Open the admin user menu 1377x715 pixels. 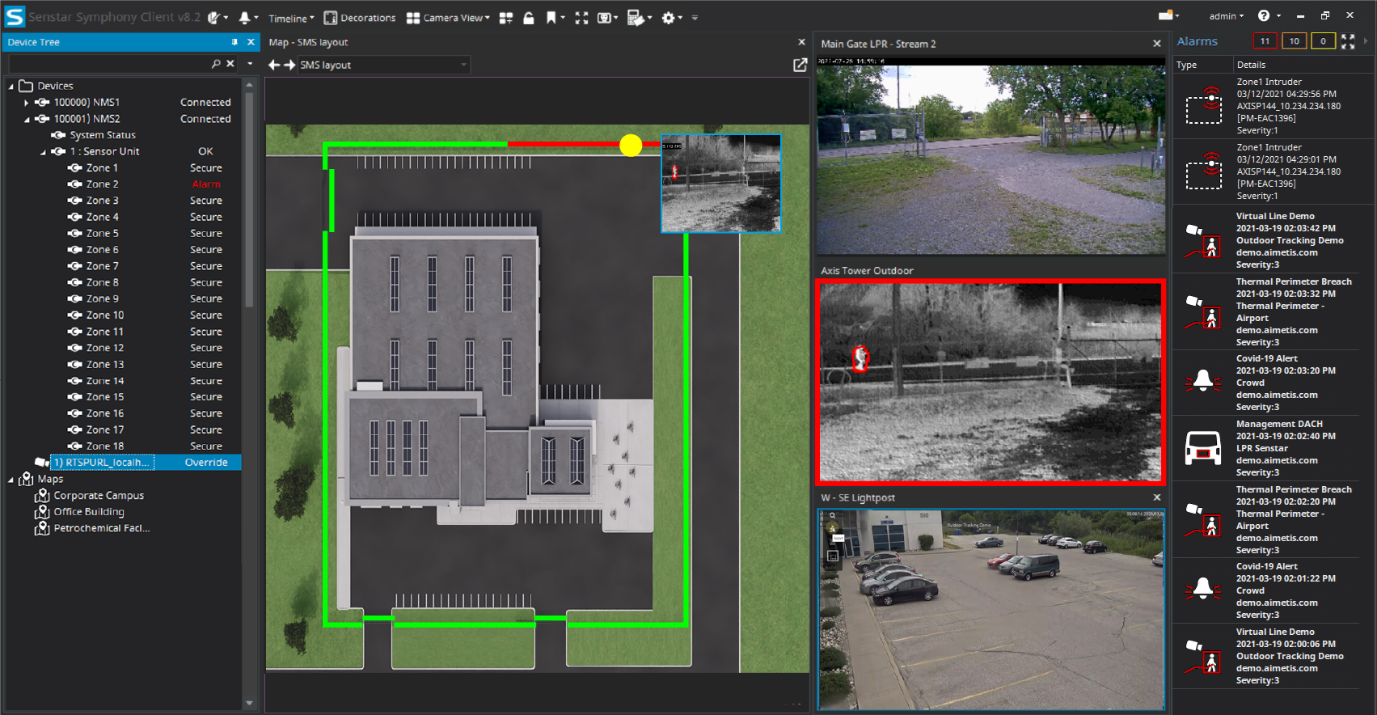[x=1226, y=16]
